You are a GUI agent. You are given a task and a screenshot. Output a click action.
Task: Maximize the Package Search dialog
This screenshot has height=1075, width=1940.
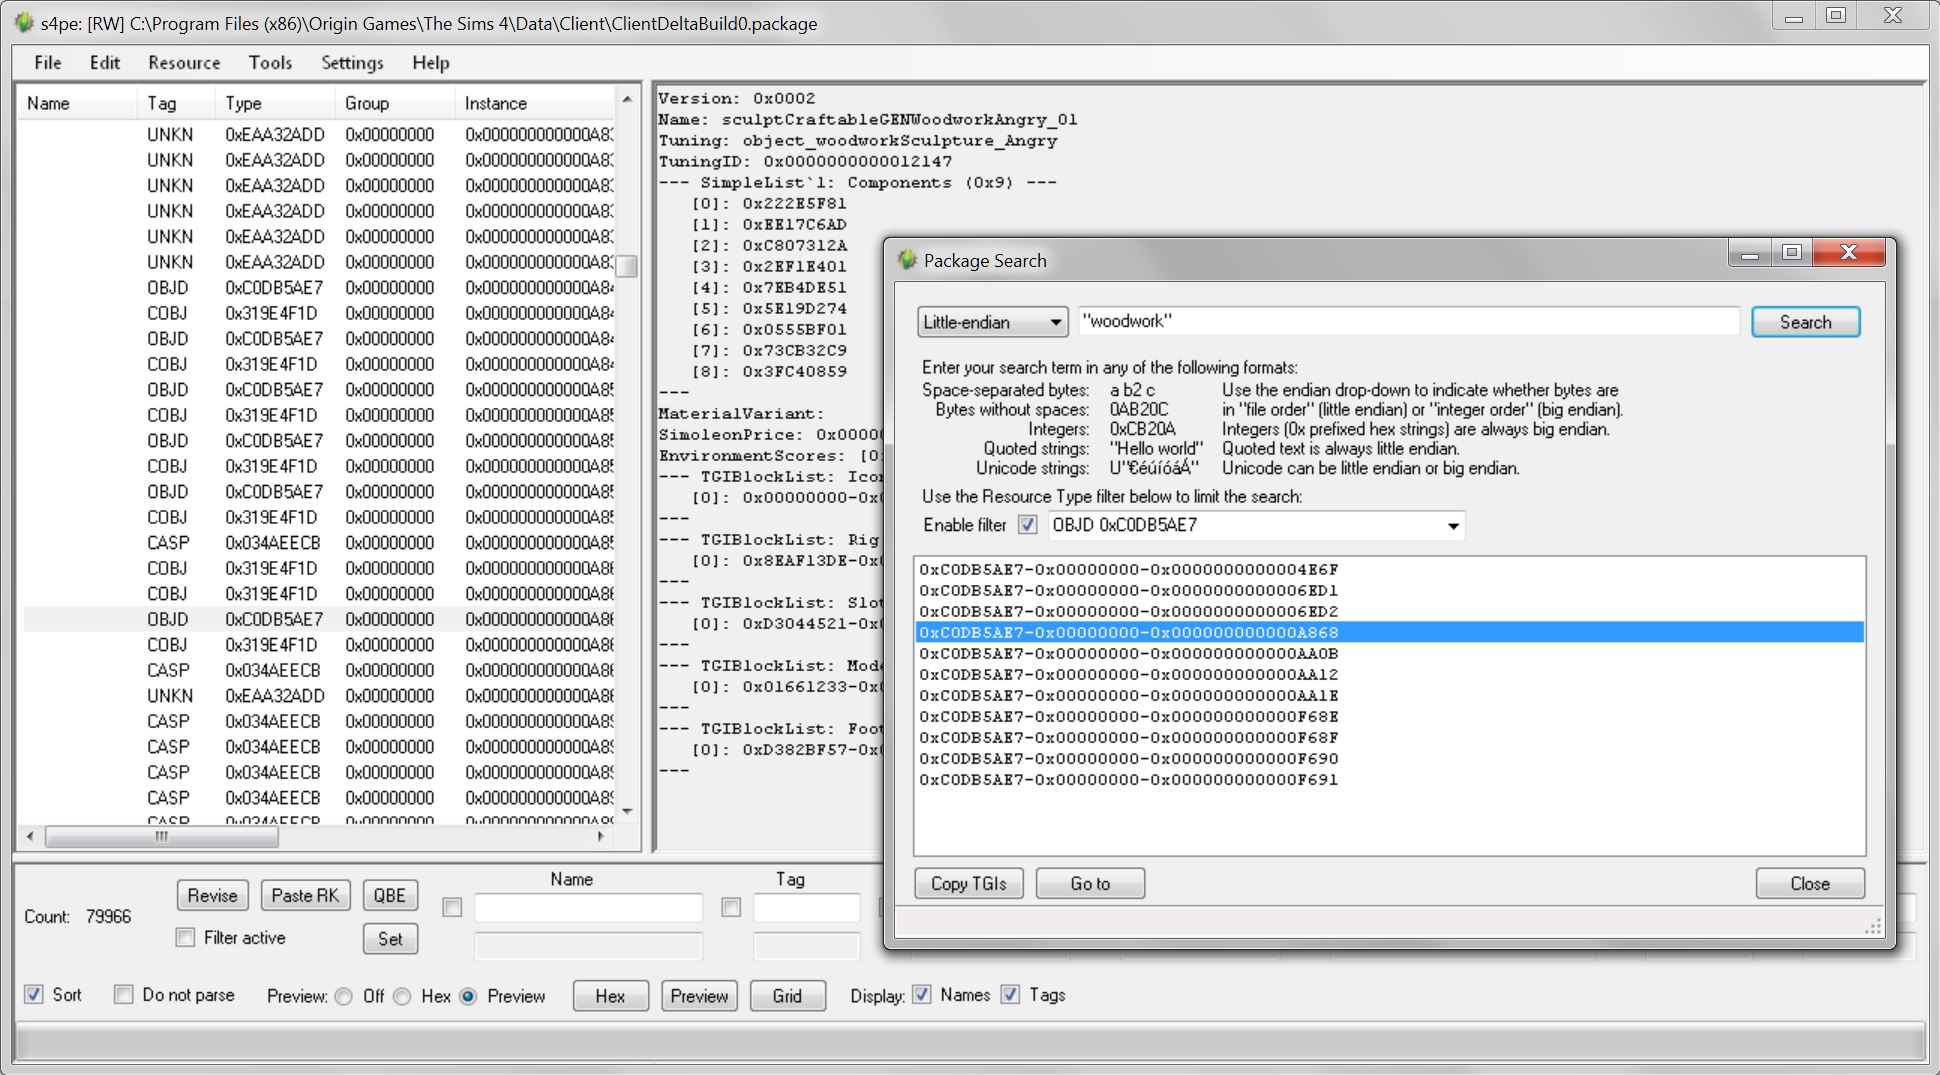1792,254
